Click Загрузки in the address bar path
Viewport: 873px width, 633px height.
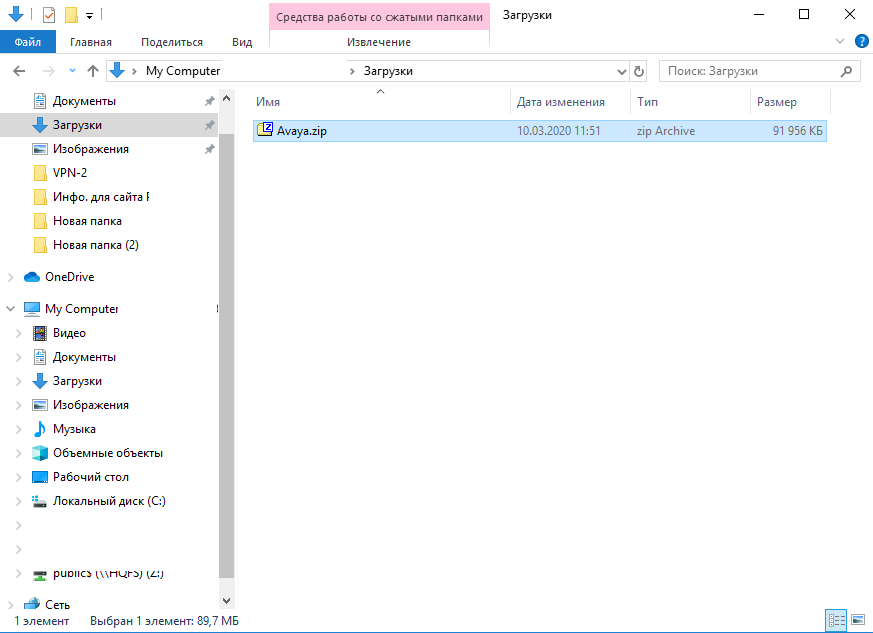[x=388, y=71]
